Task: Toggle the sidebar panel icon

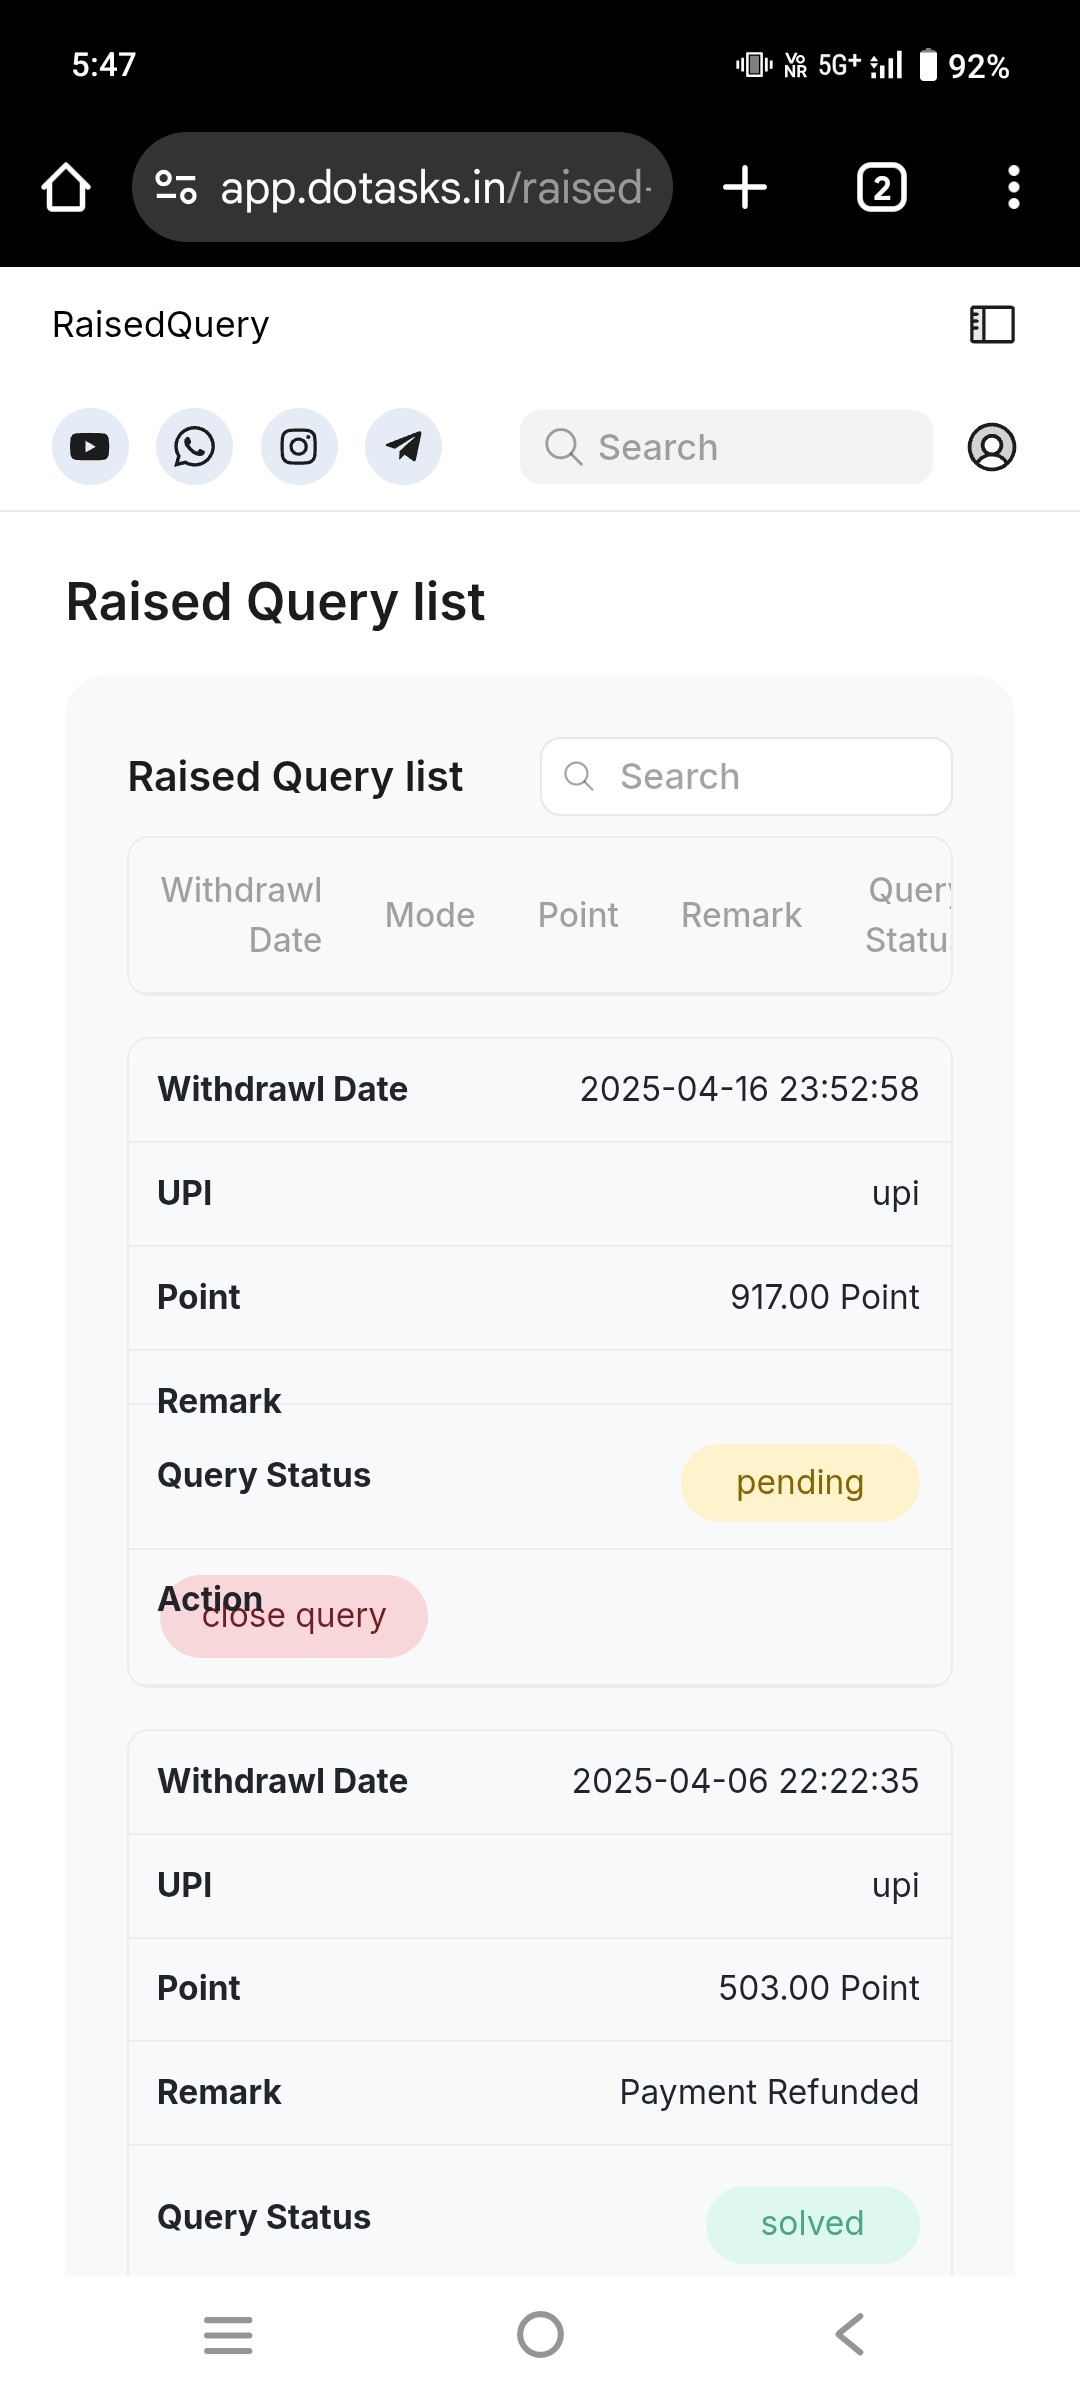Action: (x=992, y=324)
